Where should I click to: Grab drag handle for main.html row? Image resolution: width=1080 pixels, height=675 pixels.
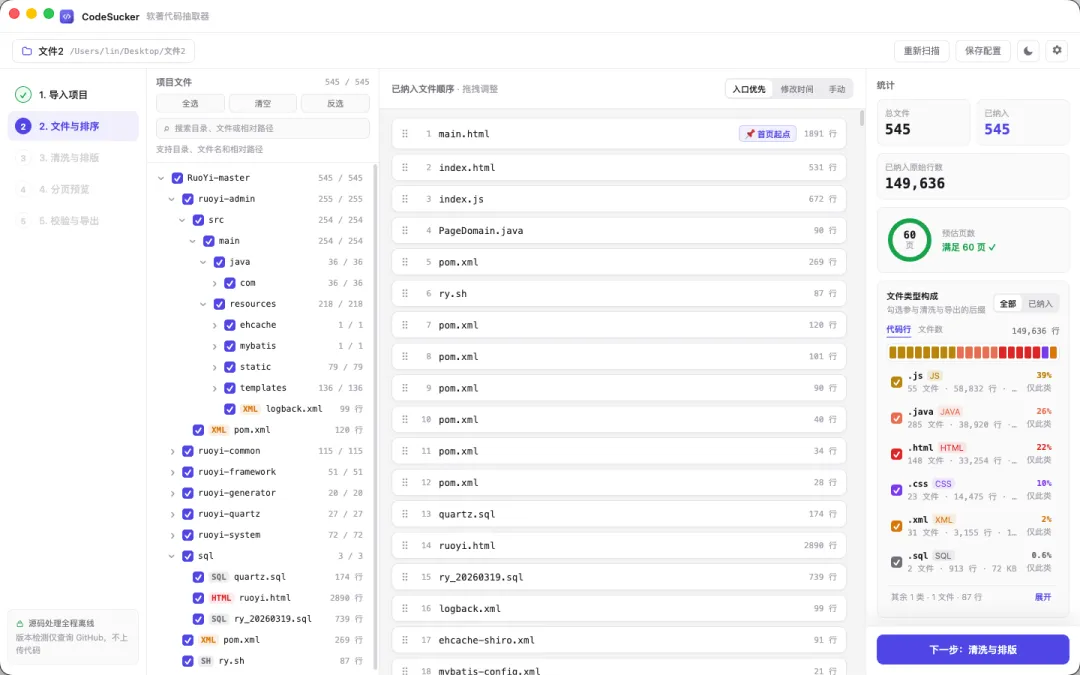[x=405, y=134]
